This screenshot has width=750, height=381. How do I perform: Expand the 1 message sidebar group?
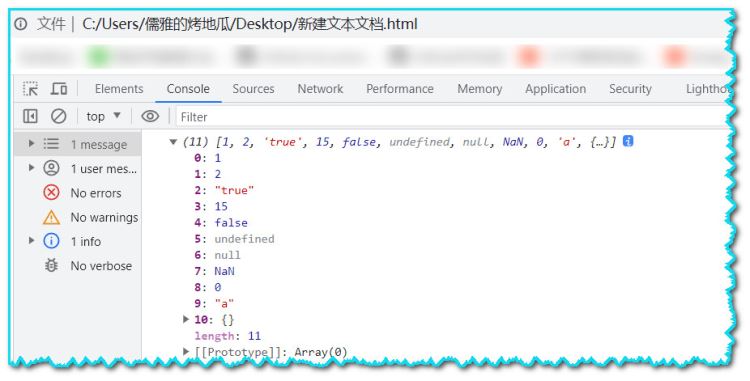tap(31, 143)
